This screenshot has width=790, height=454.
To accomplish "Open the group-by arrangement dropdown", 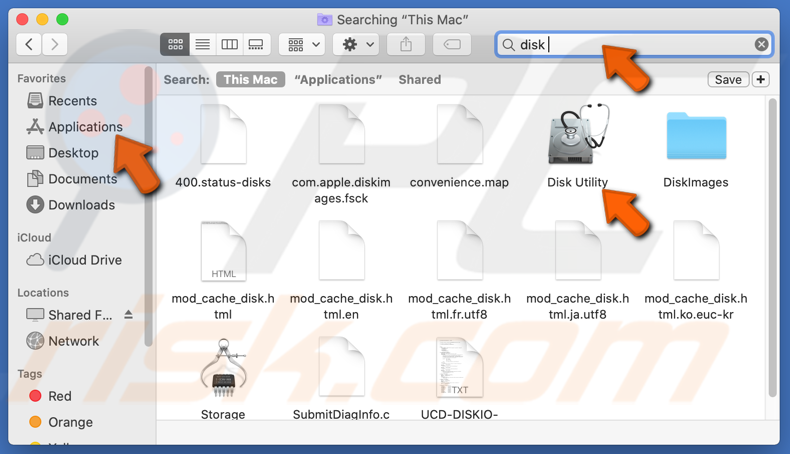I will coord(302,45).
